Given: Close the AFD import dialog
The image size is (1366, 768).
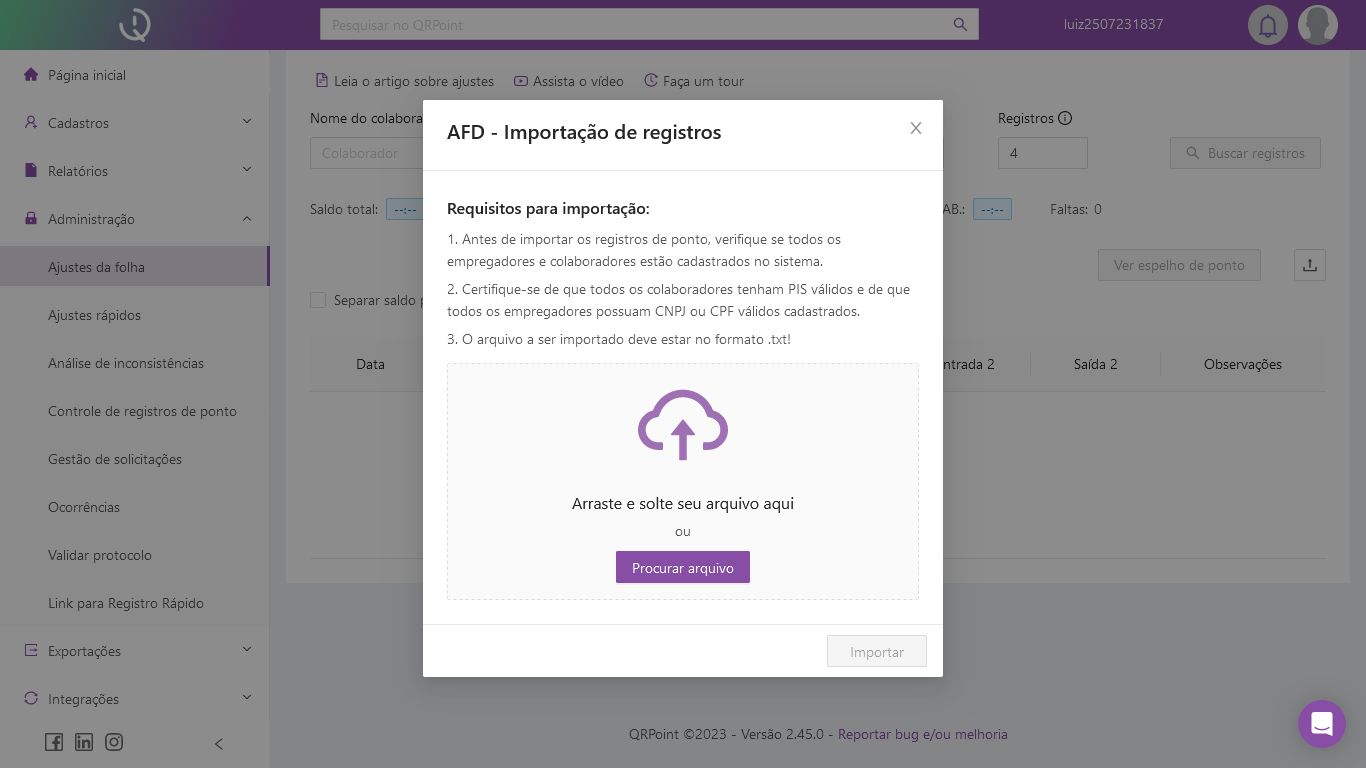Looking at the screenshot, I should click(916, 128).
